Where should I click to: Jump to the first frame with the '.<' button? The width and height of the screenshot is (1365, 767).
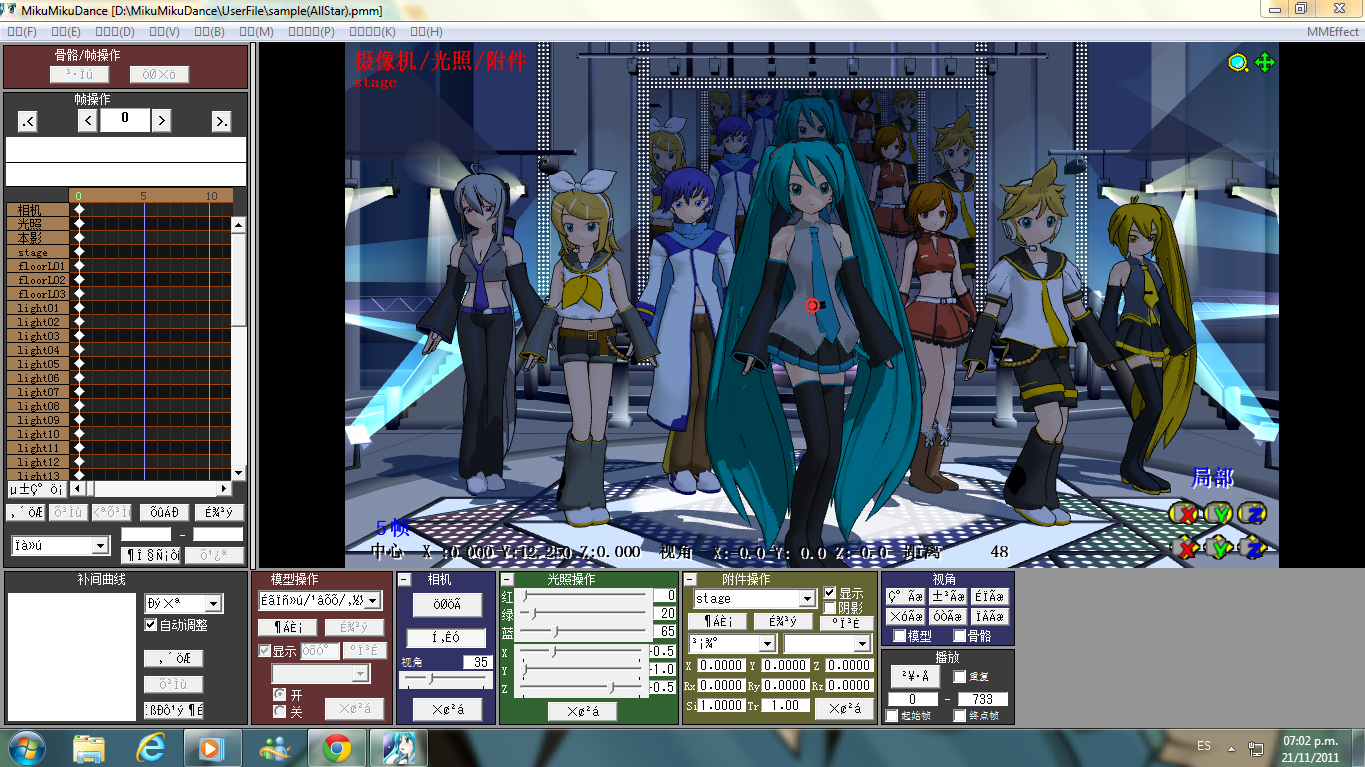pyautogui.click(x=27, y=121)
